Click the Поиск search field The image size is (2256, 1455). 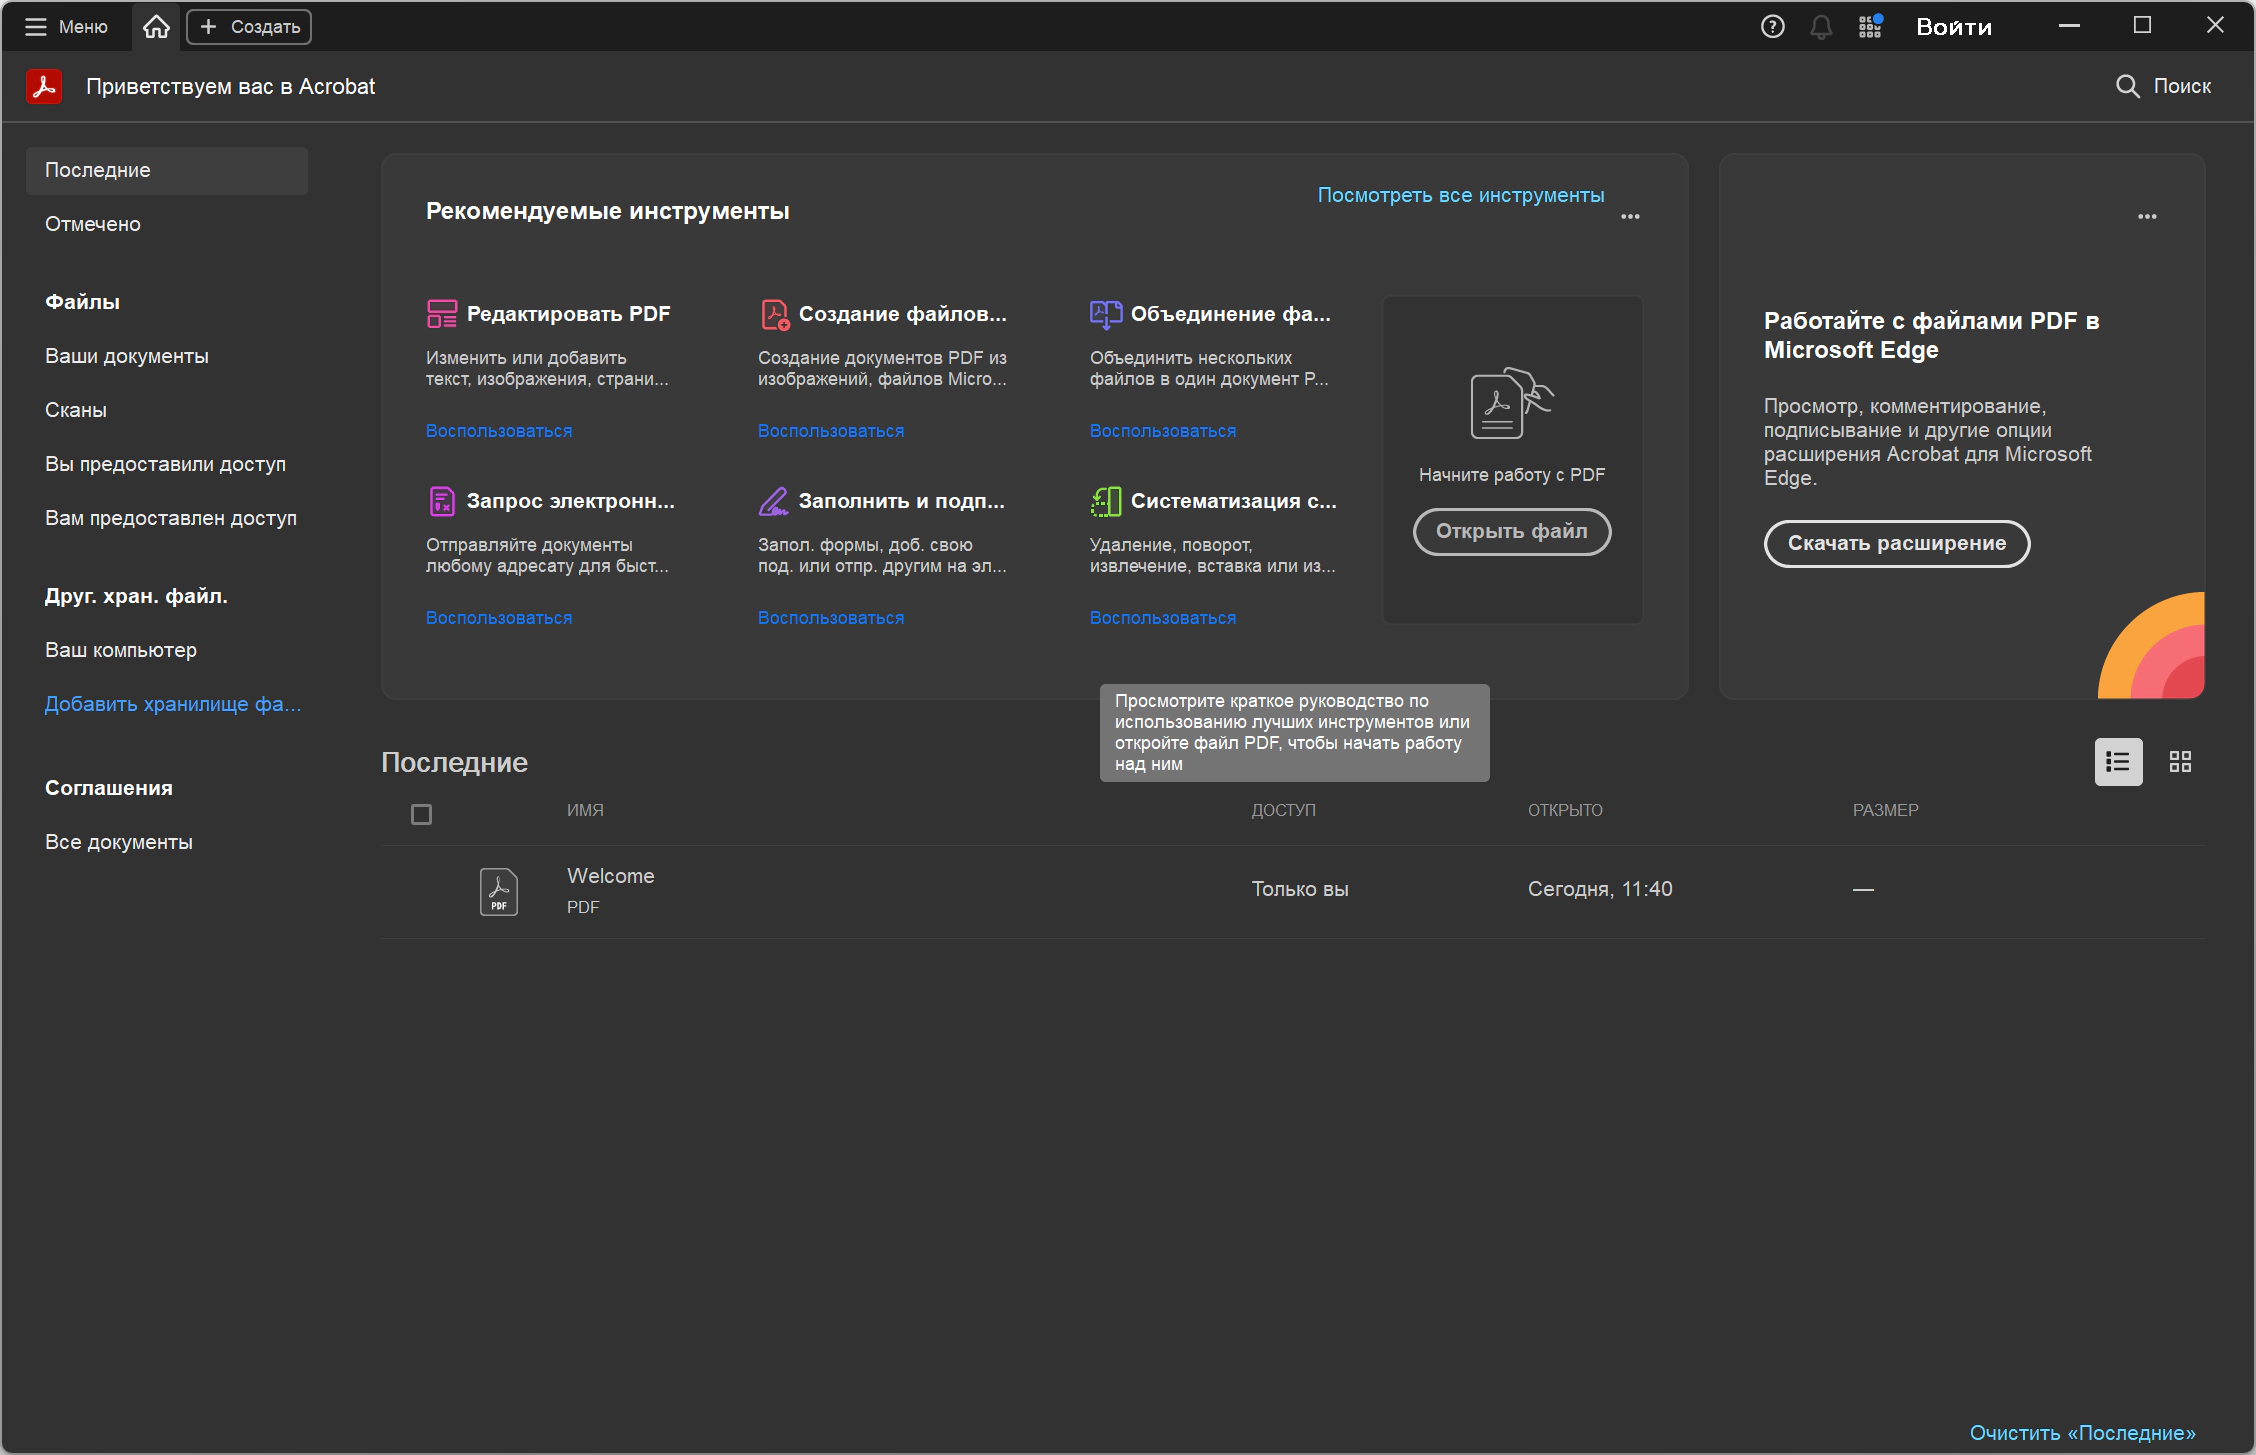[2163, 86]
